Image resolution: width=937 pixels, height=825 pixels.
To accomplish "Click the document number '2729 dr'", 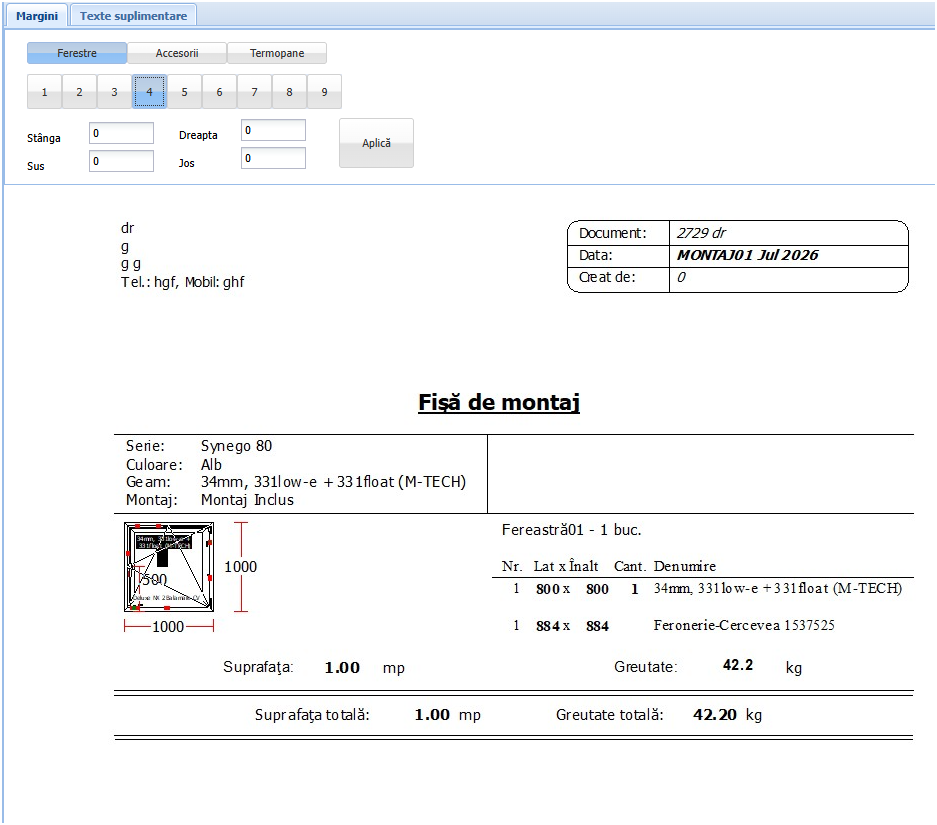I will click(x=701, y=233).
